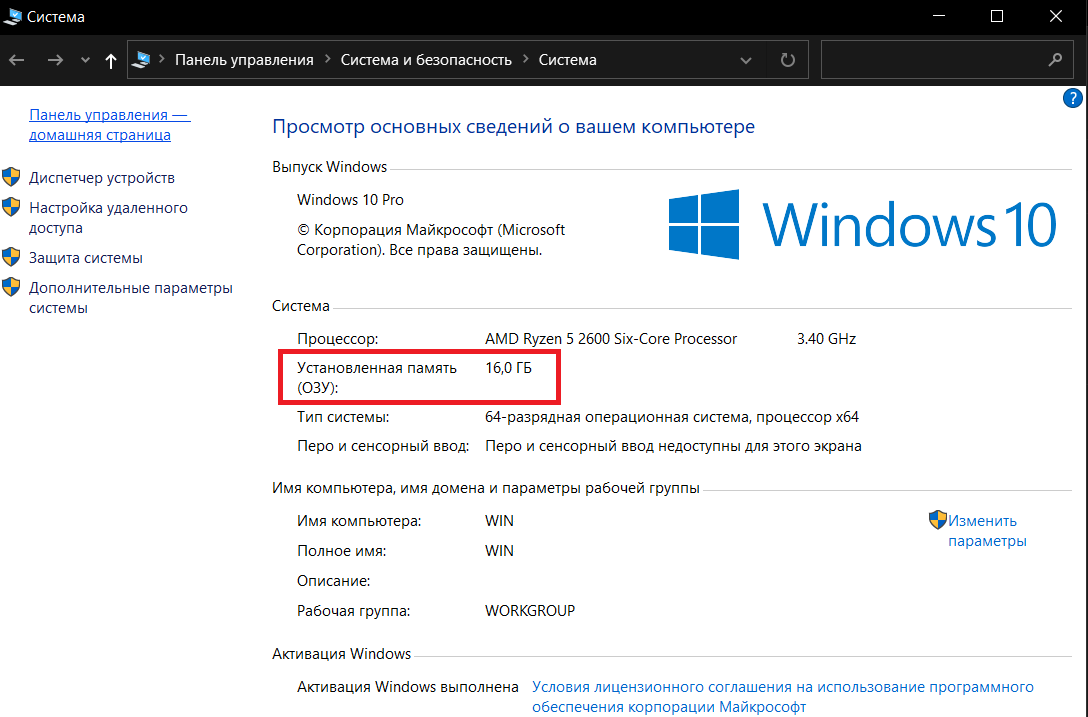This screenshot has width=1088, height=717.
Task: Select WIN value next to Полное имя
Action: coord(500,550)
